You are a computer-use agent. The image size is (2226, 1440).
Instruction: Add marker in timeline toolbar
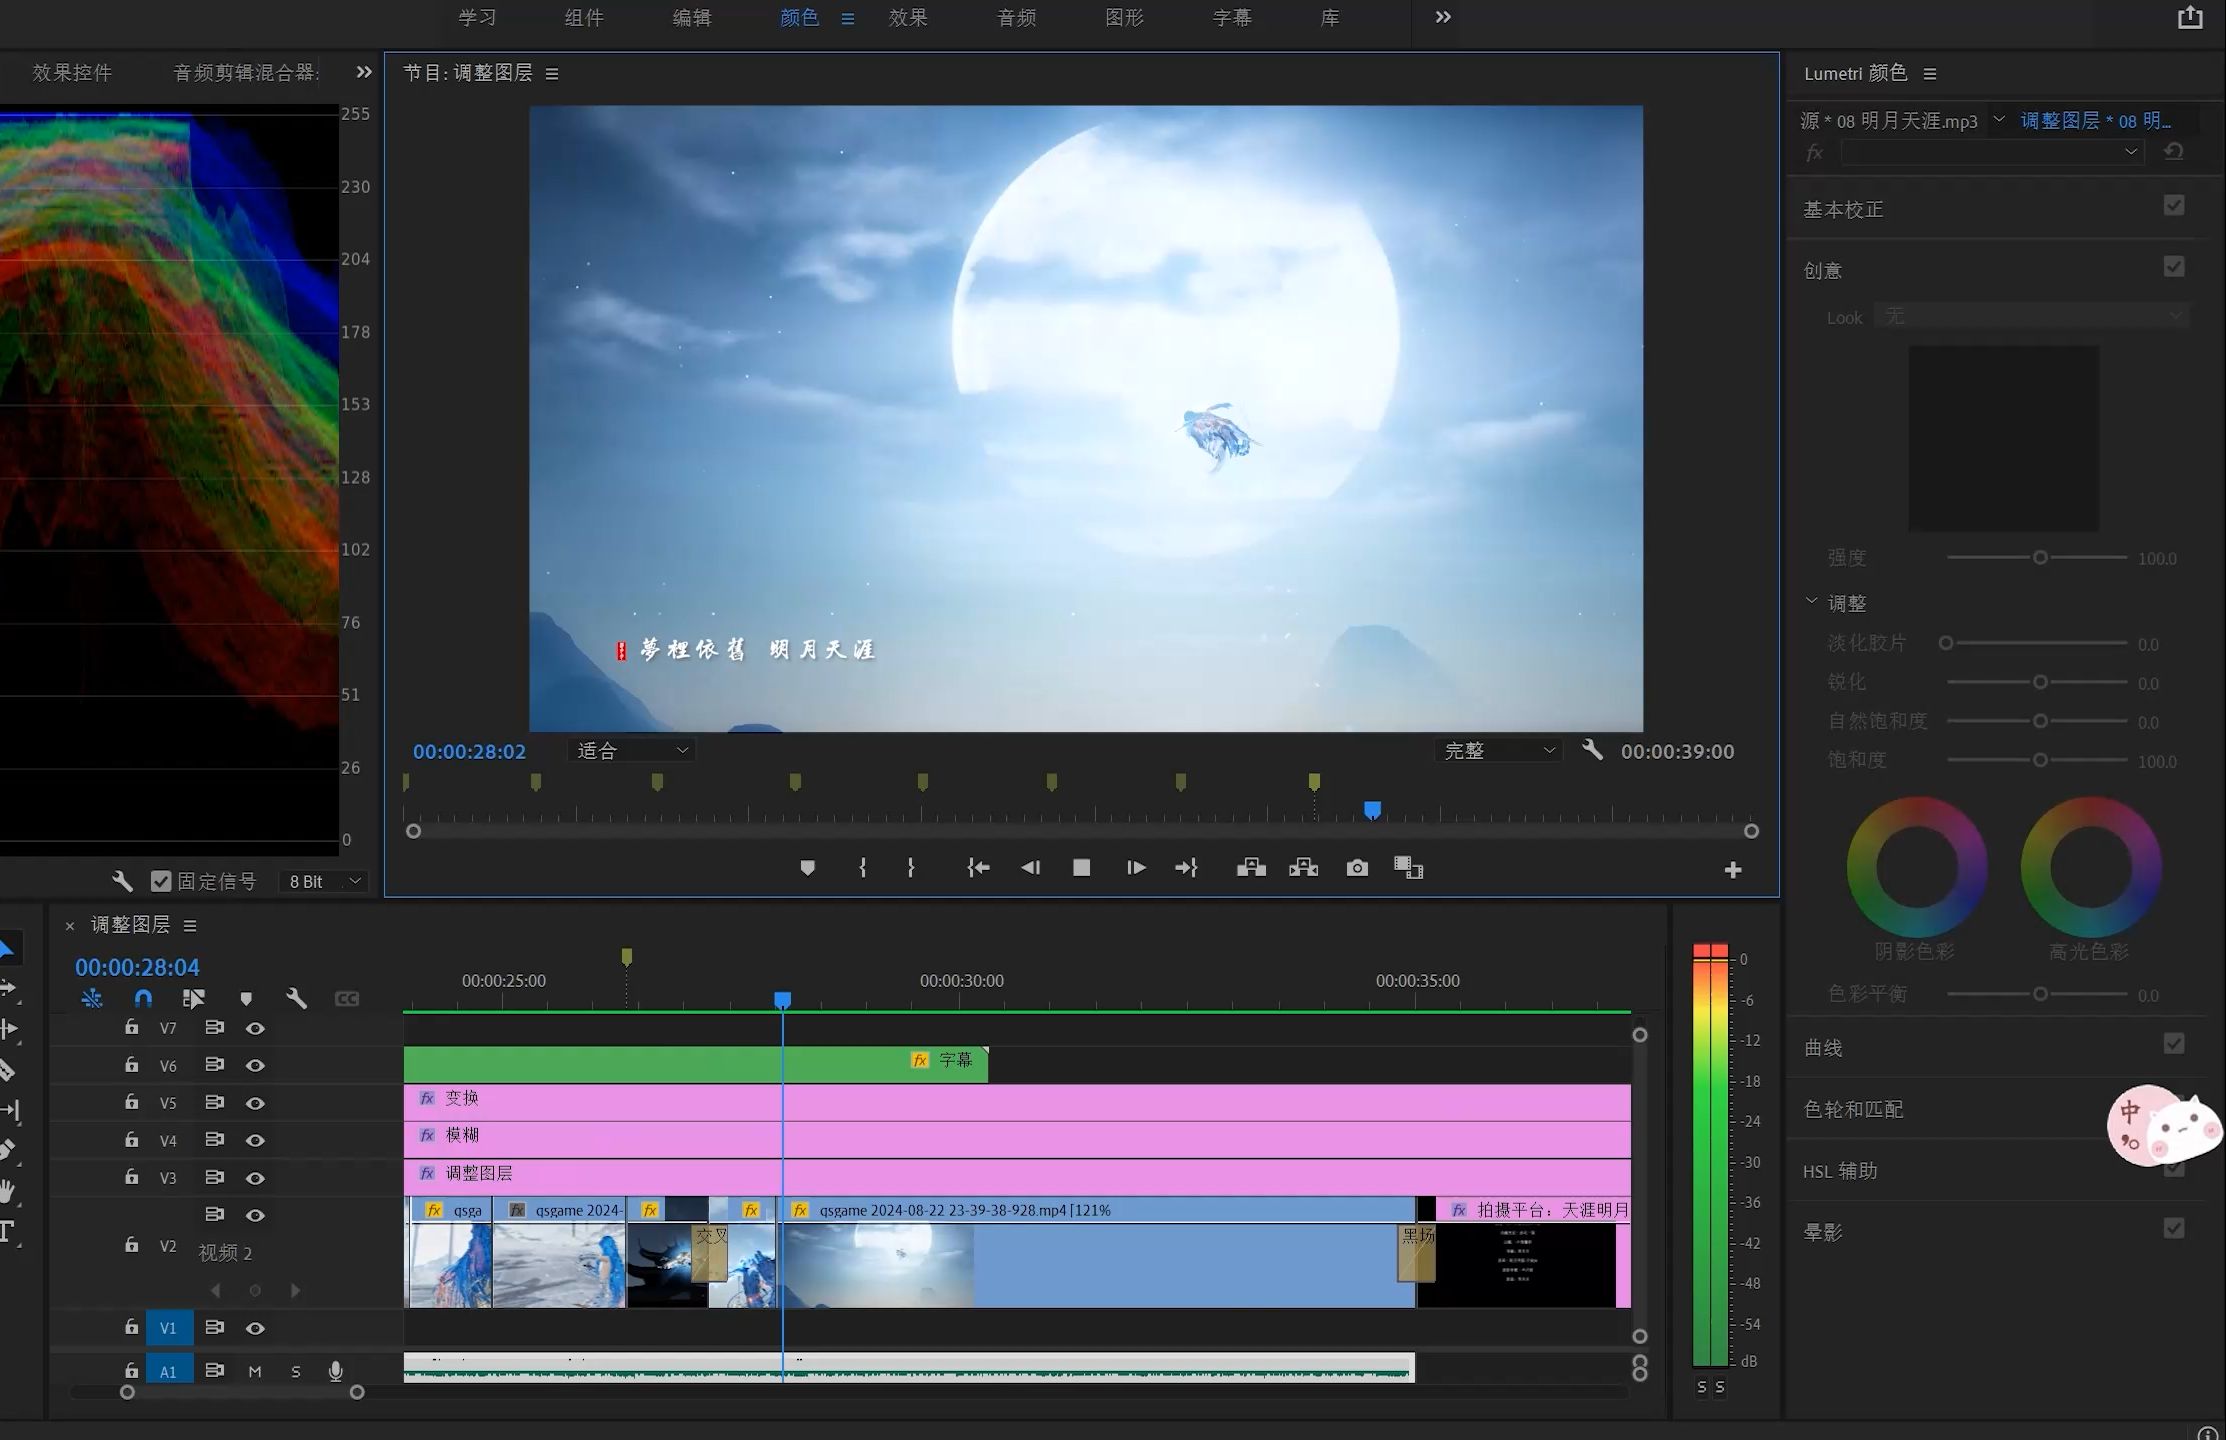246,998
